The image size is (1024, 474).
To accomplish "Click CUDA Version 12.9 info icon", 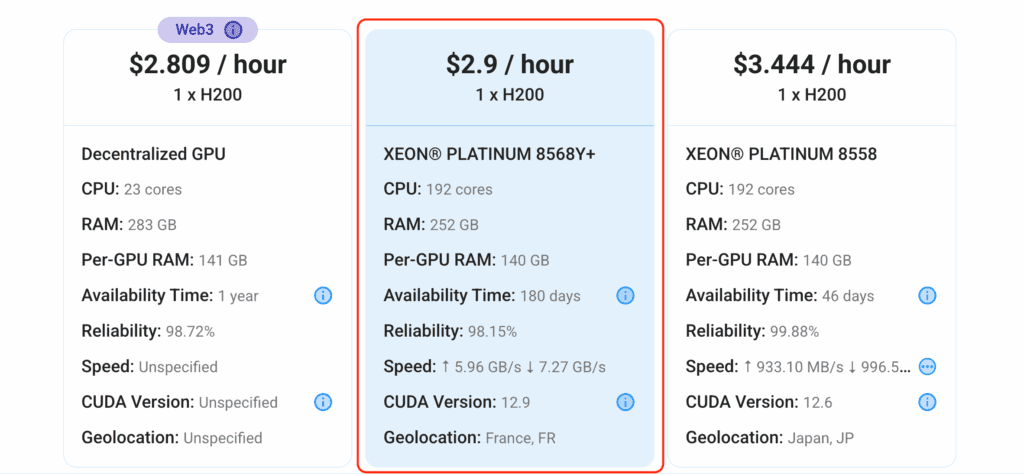I will 625,402.
